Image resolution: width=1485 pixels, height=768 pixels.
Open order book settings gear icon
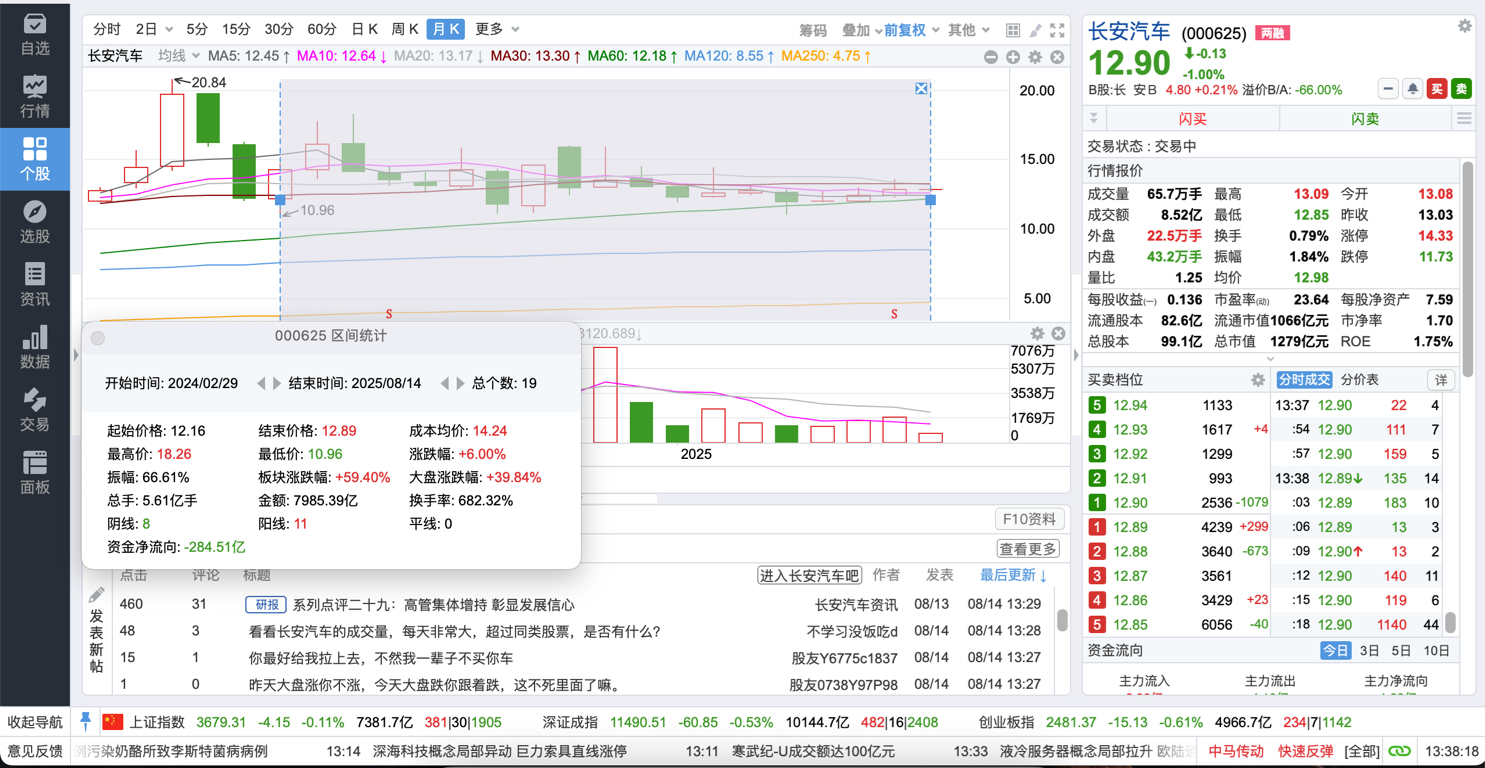coord(1258,380)
